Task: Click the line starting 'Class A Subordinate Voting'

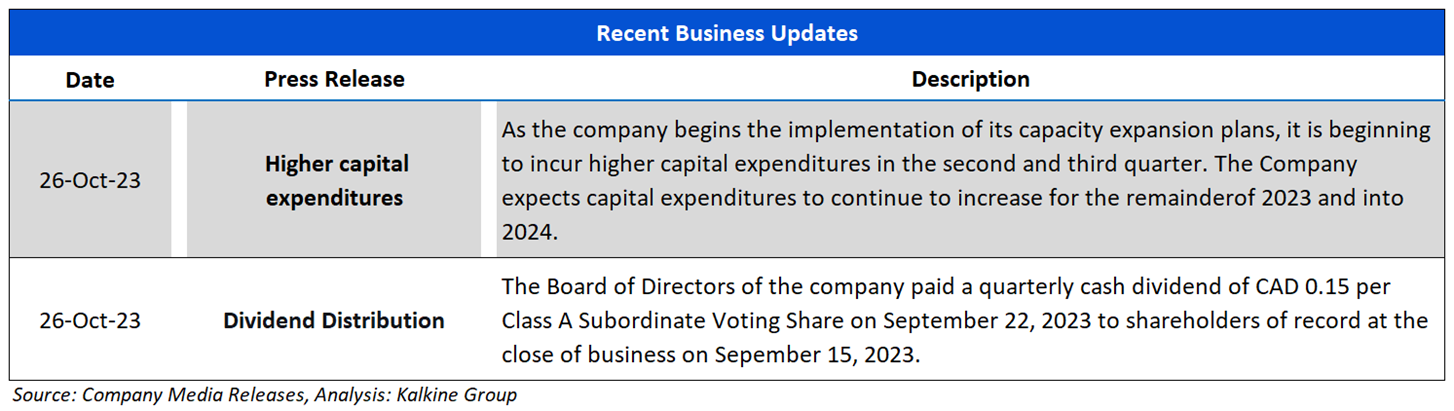Action: tap(964, 321)
